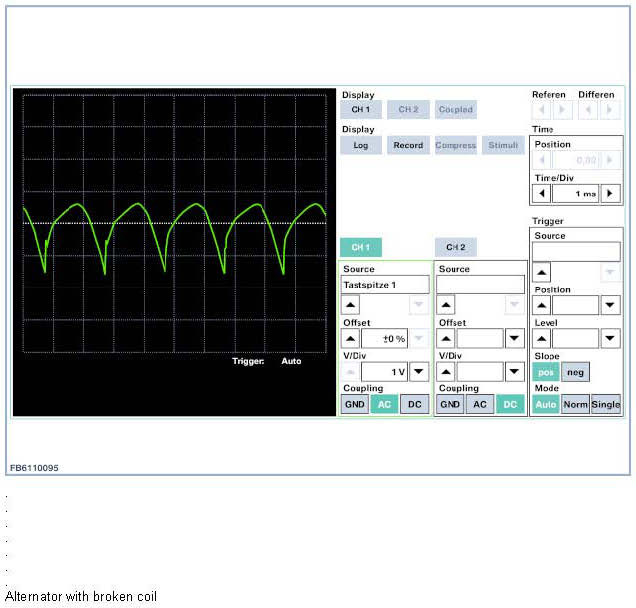This screenshot has width=636, height=608.
Task: Click the CH 1 V/Div up arrow
Action: [350, 372]
